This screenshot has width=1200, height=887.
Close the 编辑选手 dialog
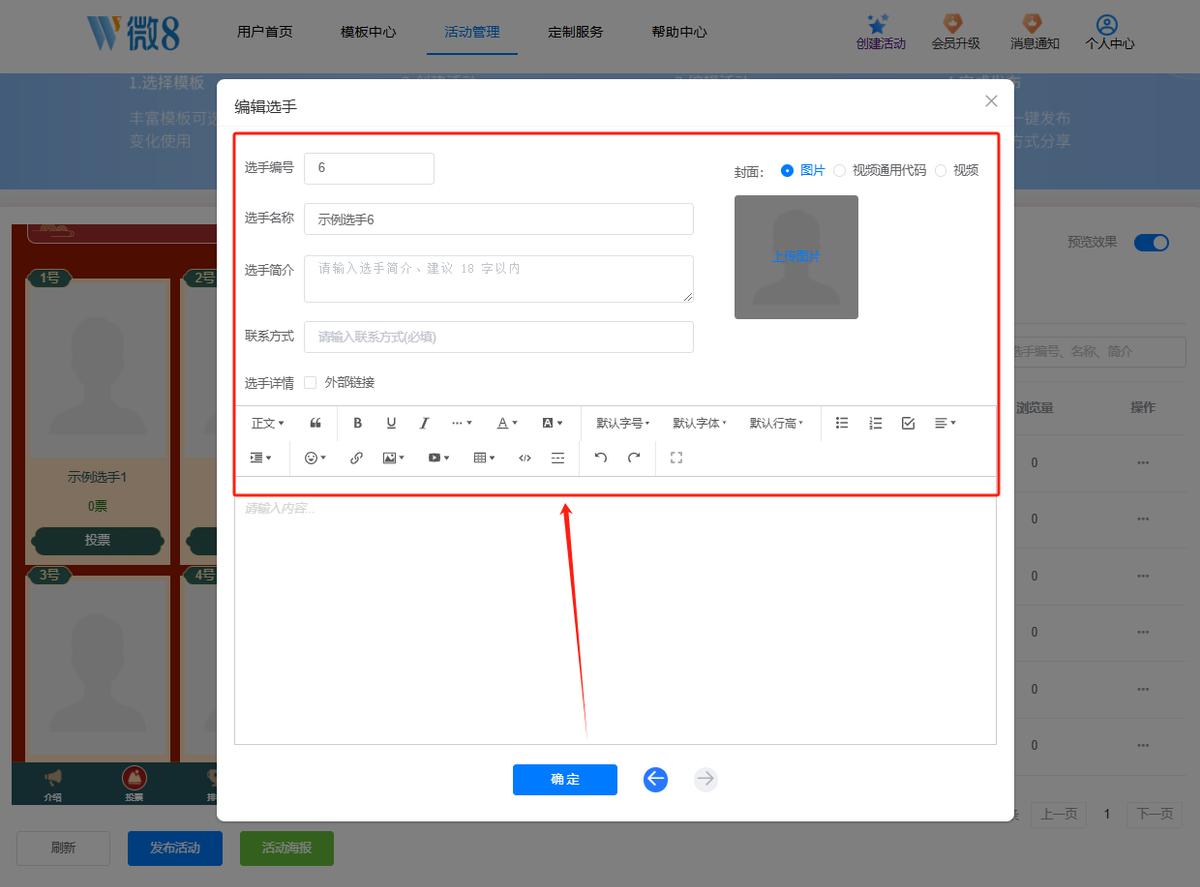point(991,101)
